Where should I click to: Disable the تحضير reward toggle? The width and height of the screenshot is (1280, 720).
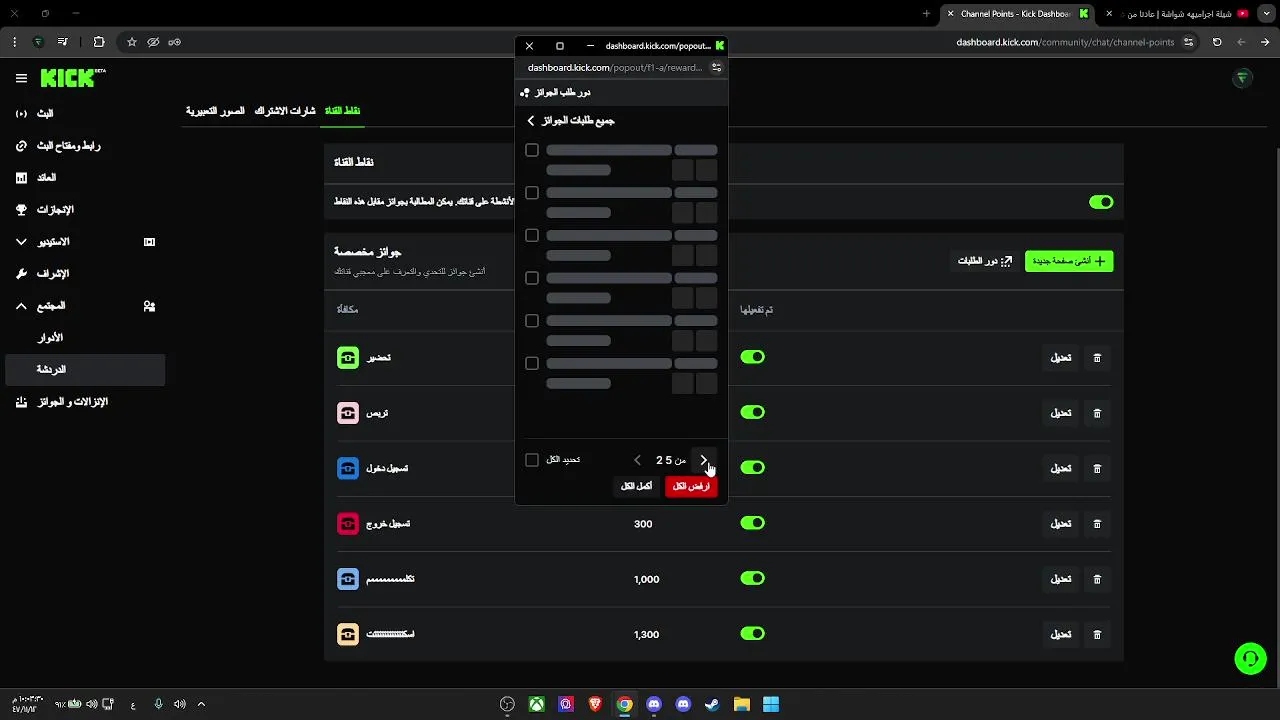(x=752, y=357)
